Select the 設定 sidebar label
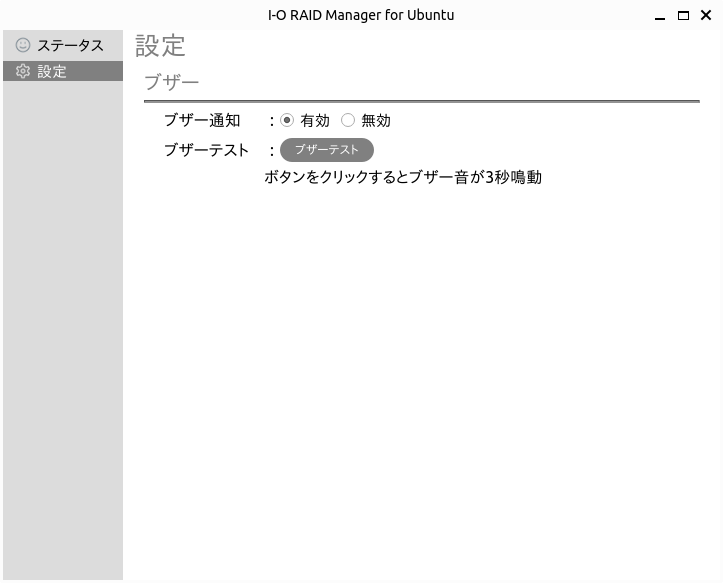 click(x=52, y=71)
